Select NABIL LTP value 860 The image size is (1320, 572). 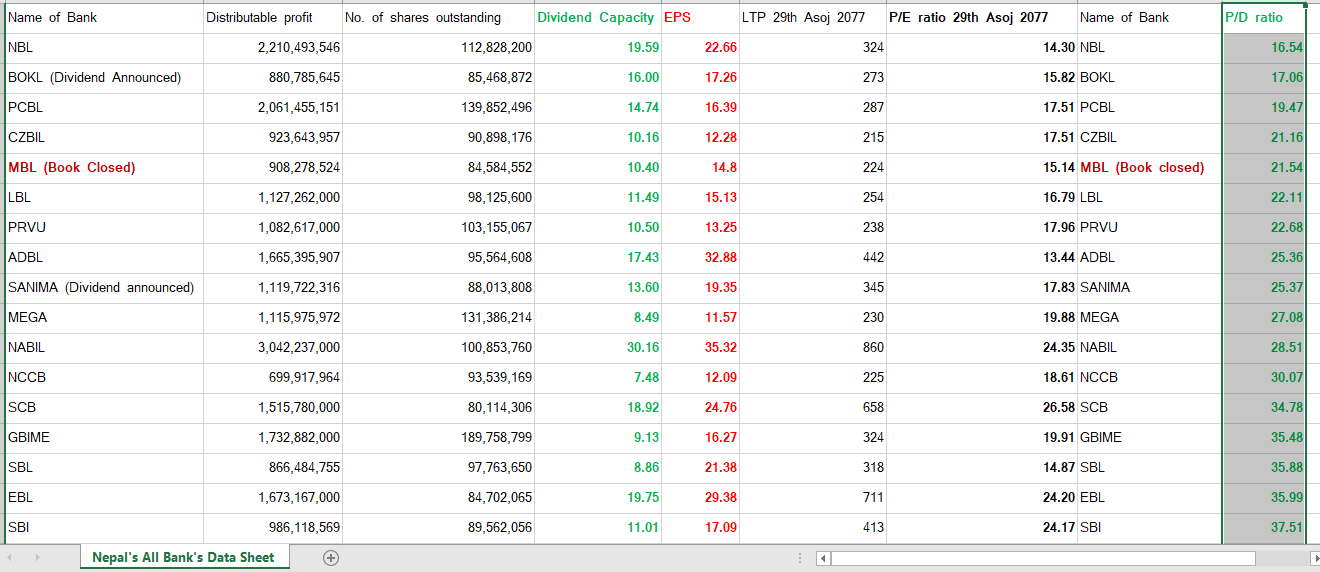[x=813, y=347]
